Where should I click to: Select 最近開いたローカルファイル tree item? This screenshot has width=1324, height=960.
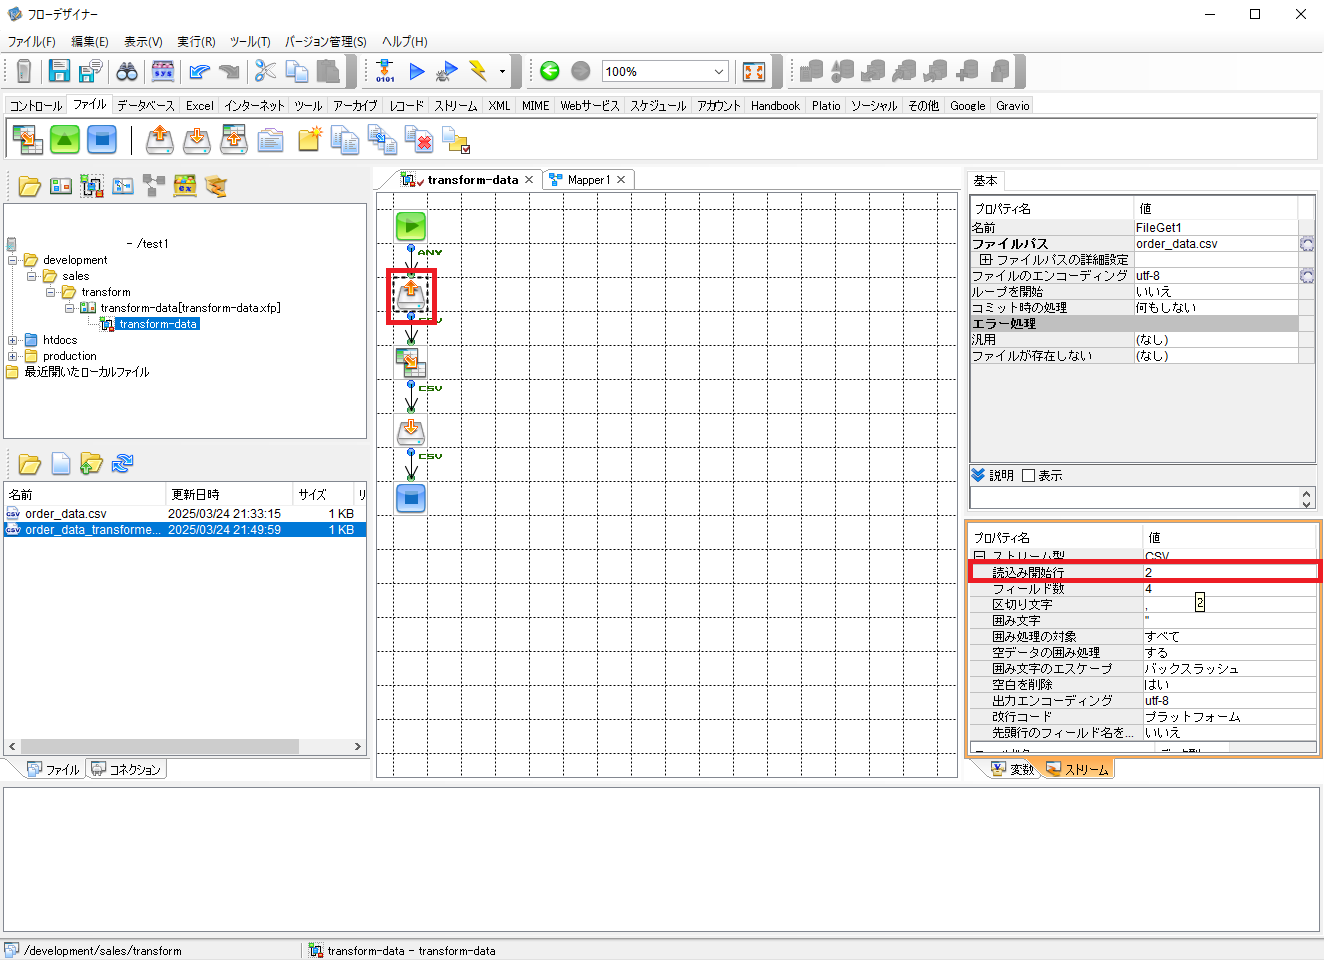point(86,372)
